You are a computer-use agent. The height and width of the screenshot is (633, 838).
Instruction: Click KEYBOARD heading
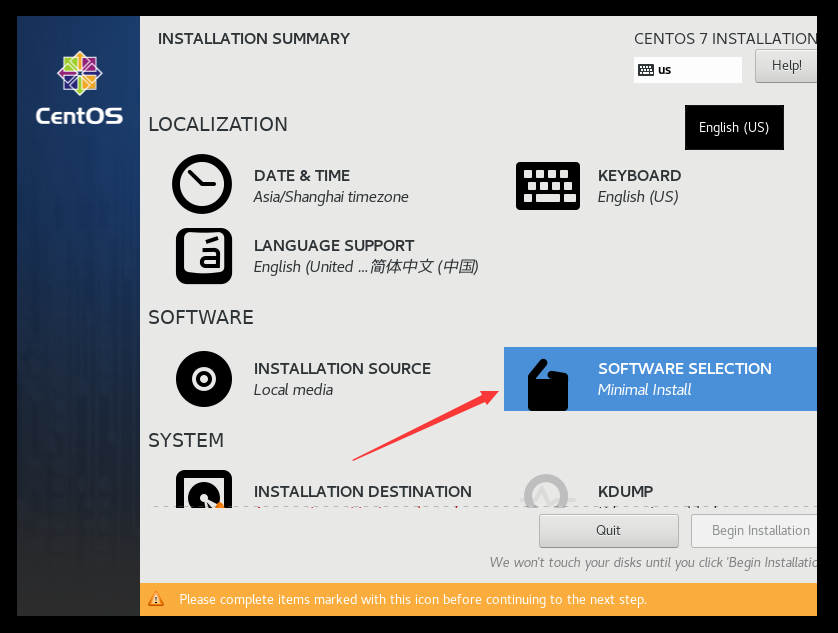tap(639, 175)
